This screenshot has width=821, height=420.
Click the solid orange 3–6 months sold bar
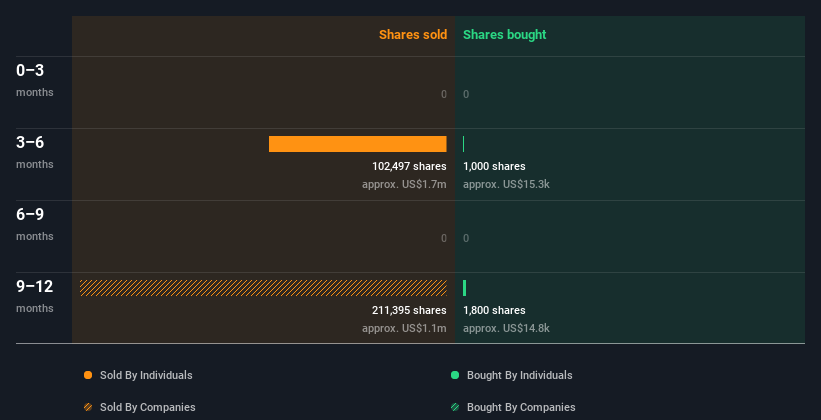coord(358,144)
